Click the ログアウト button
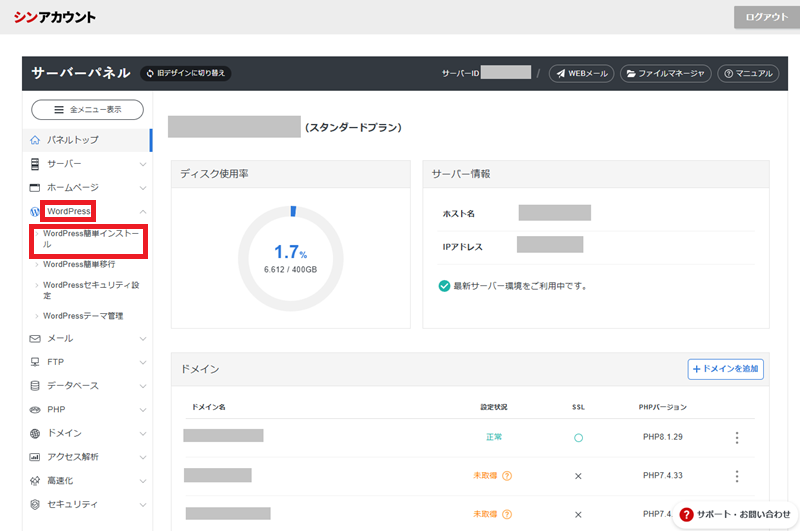The height and width of the screenshot is (531, 800). pos(766,18)
